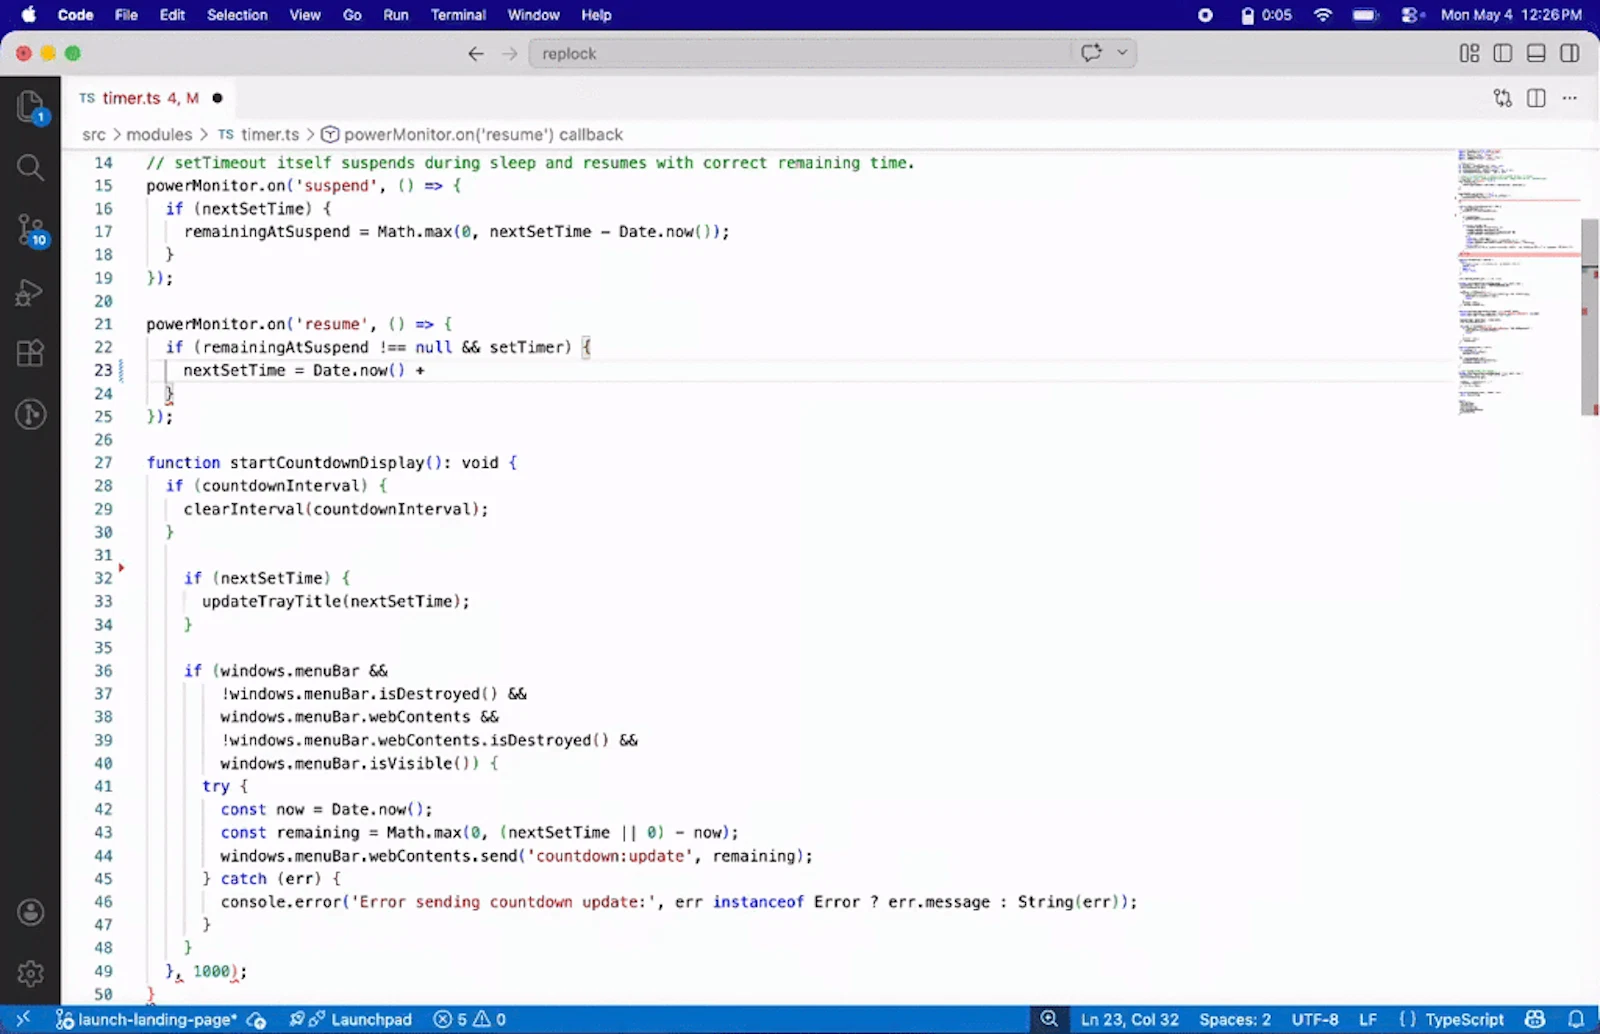Screen dimensions: 1600x1034
Task: Click the vertical scrollbar slider
Action: point(1589,316)
